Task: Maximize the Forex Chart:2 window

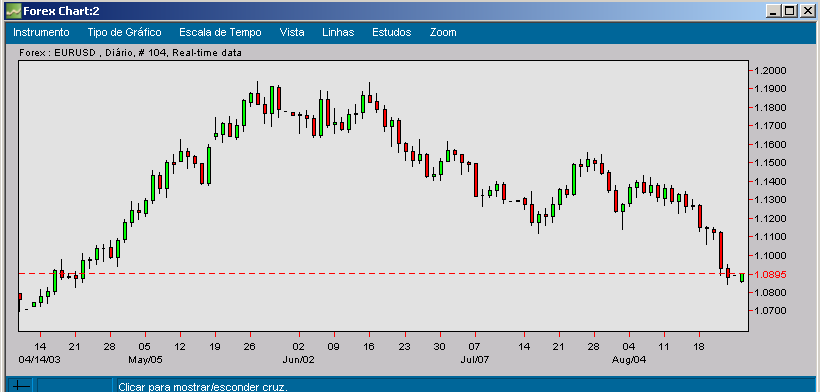Action: [789, 10]
